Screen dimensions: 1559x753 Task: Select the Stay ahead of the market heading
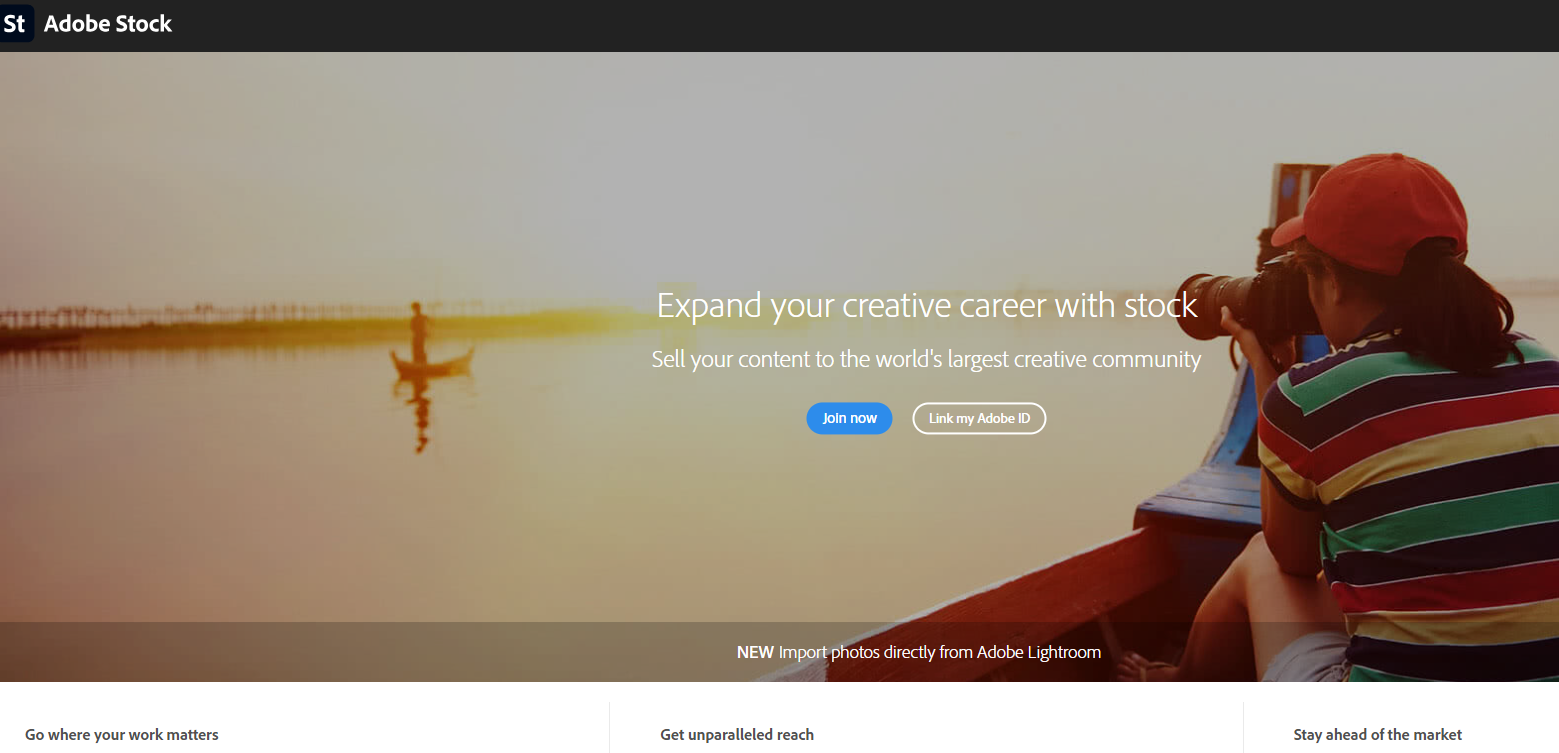coord(1377,735)
